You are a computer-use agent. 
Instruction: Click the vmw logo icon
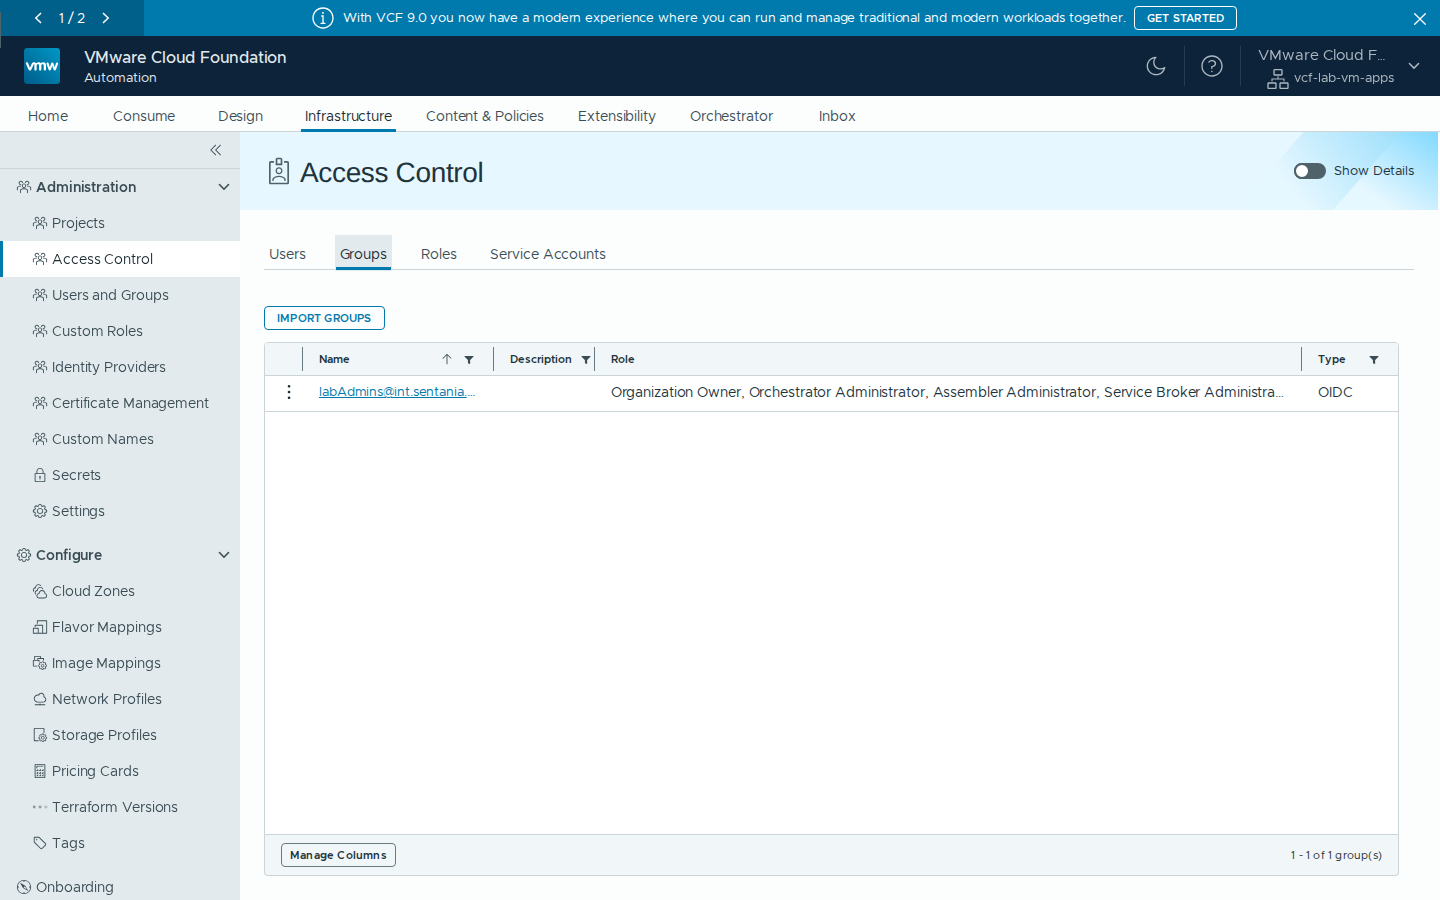tap(42, 66)
